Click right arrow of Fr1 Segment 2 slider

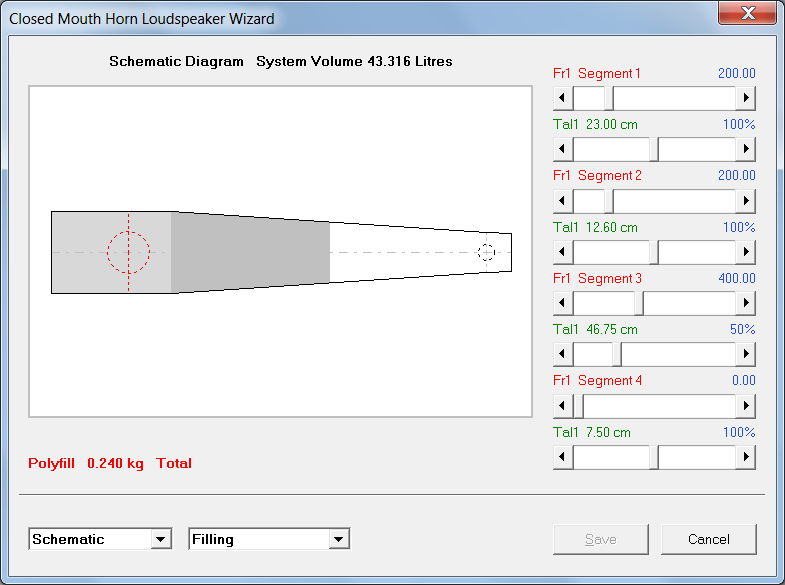[745, 201]
